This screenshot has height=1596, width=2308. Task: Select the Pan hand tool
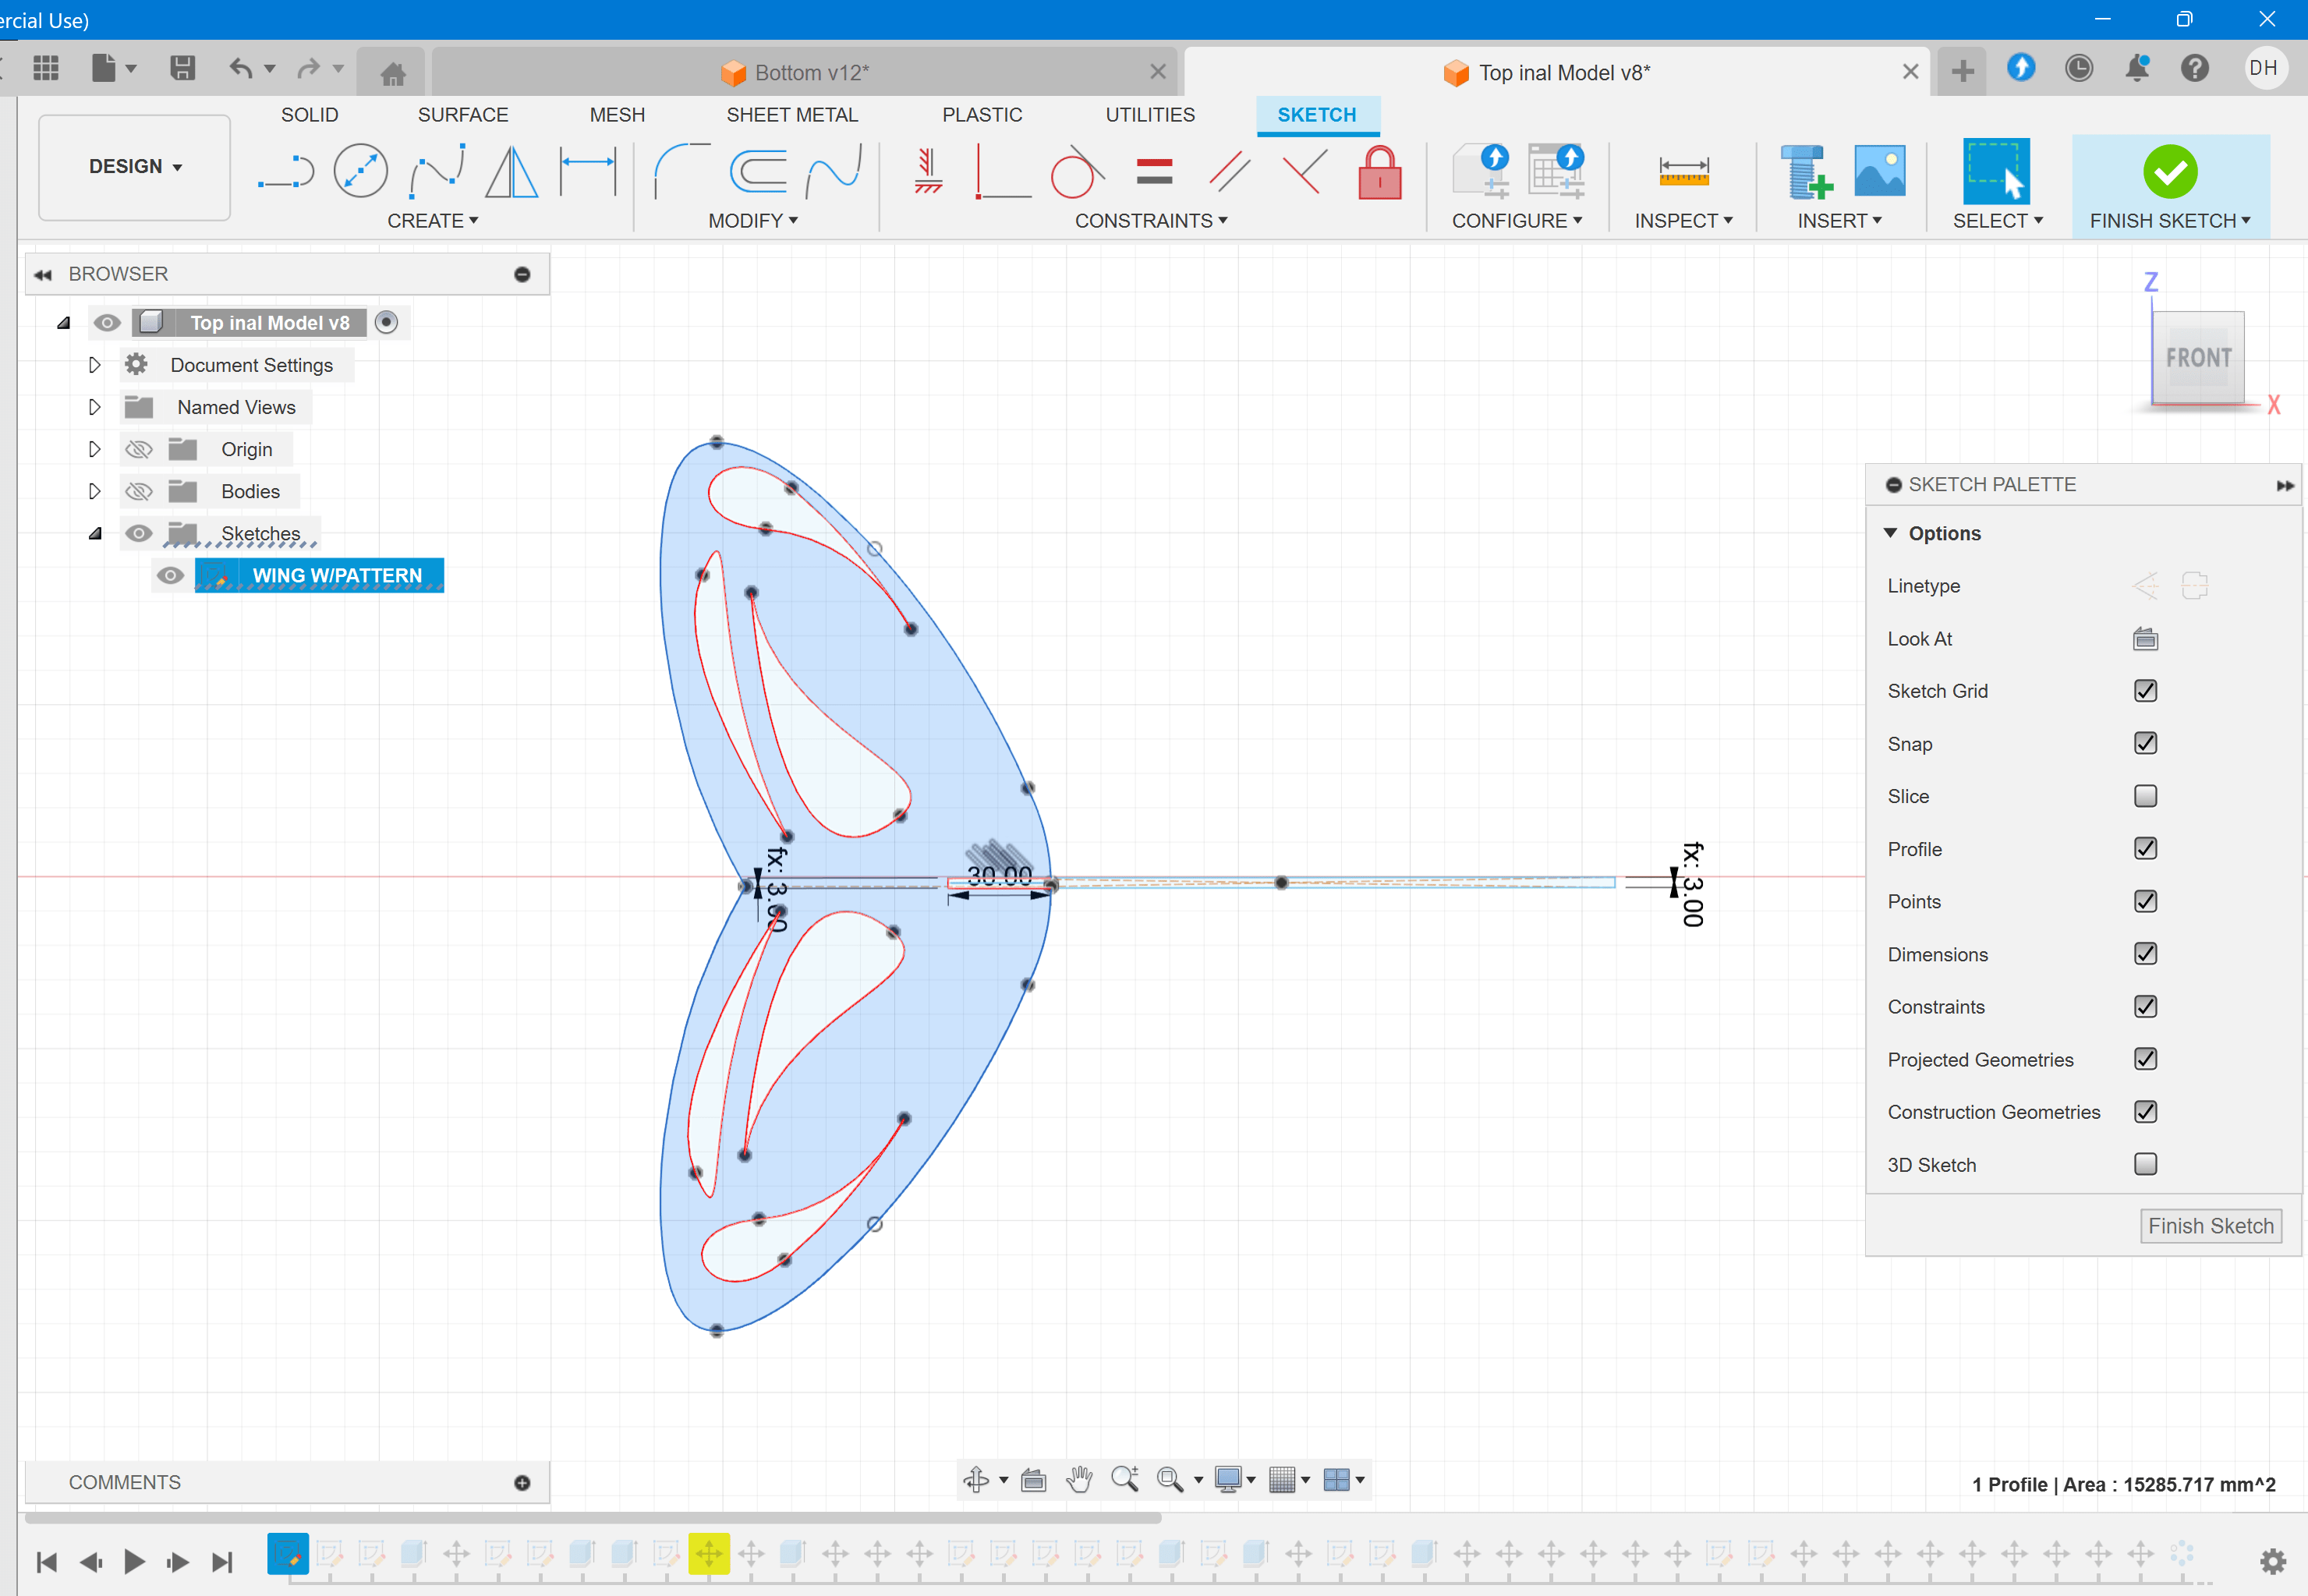(1079, 1479)
